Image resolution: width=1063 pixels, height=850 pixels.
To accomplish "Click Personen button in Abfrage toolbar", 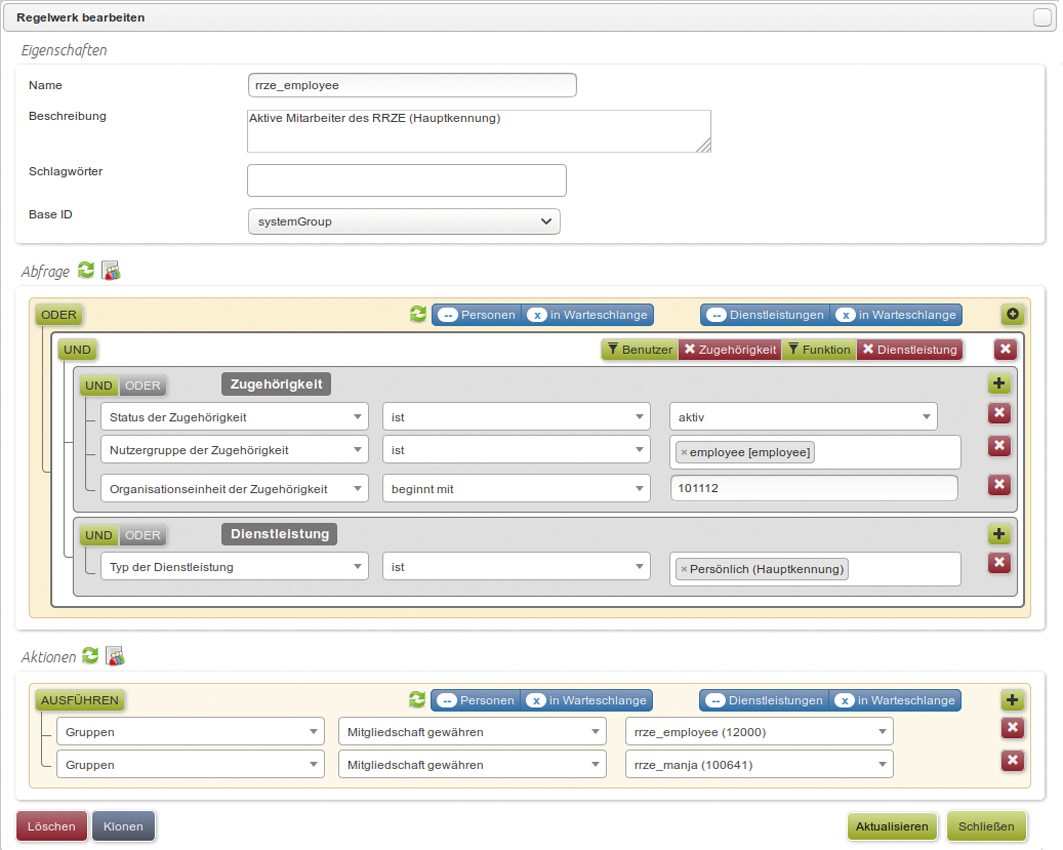I will pos(477,315).
